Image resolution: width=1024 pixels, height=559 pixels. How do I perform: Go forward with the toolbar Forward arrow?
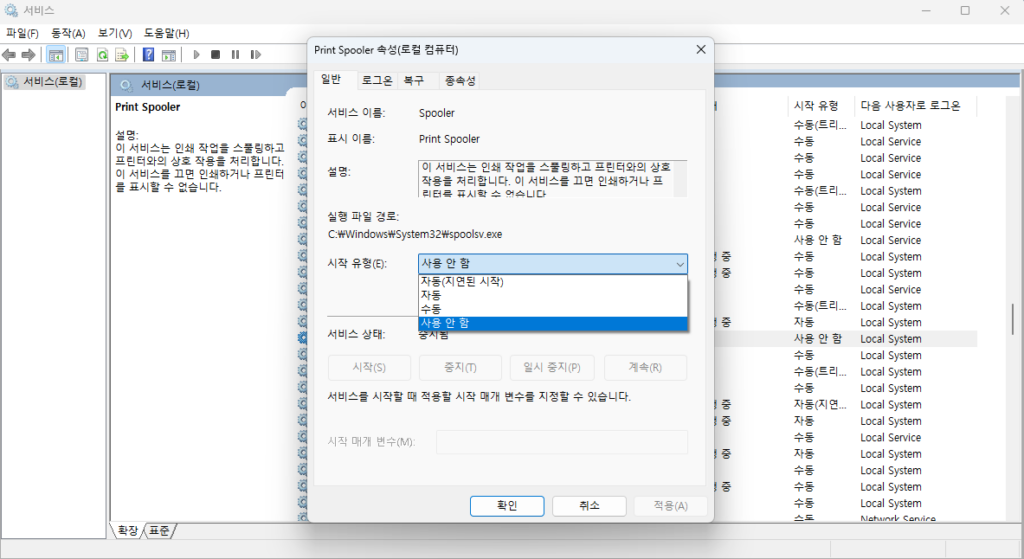28,55
